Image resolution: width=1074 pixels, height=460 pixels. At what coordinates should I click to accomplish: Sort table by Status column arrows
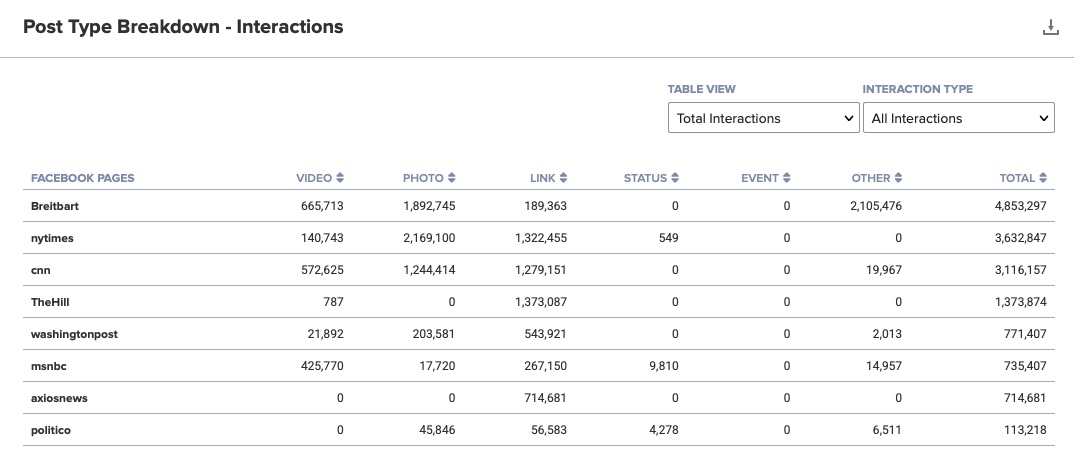pos(675,178)
